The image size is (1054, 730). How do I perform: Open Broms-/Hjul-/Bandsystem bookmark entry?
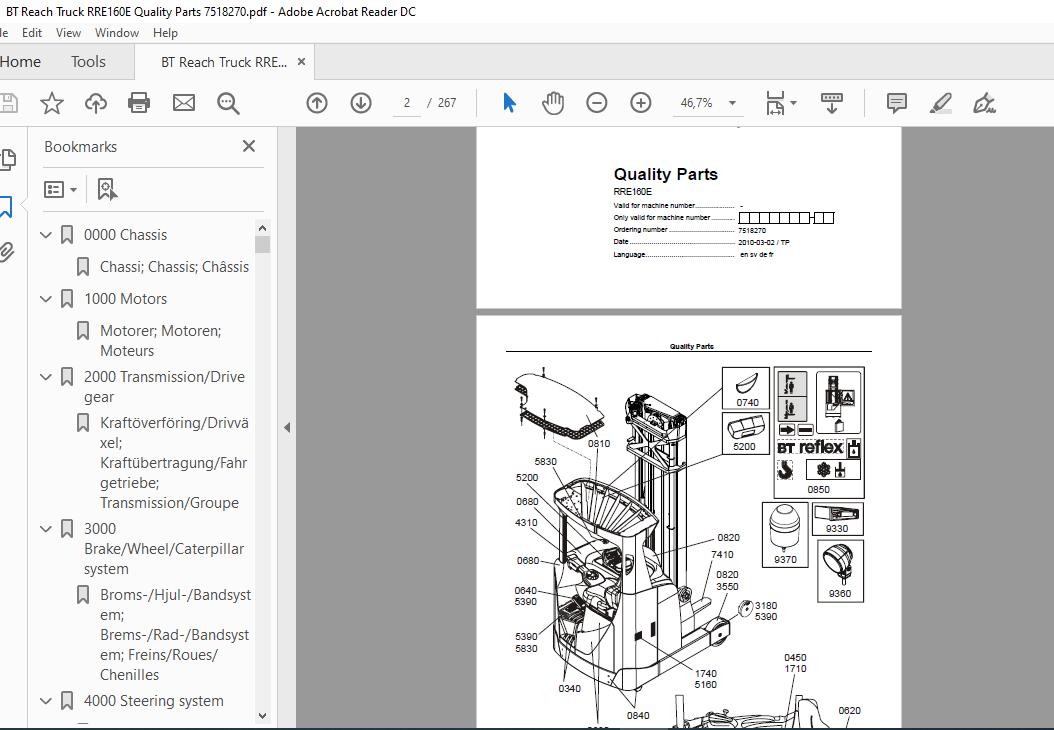[x=175, y=635]
